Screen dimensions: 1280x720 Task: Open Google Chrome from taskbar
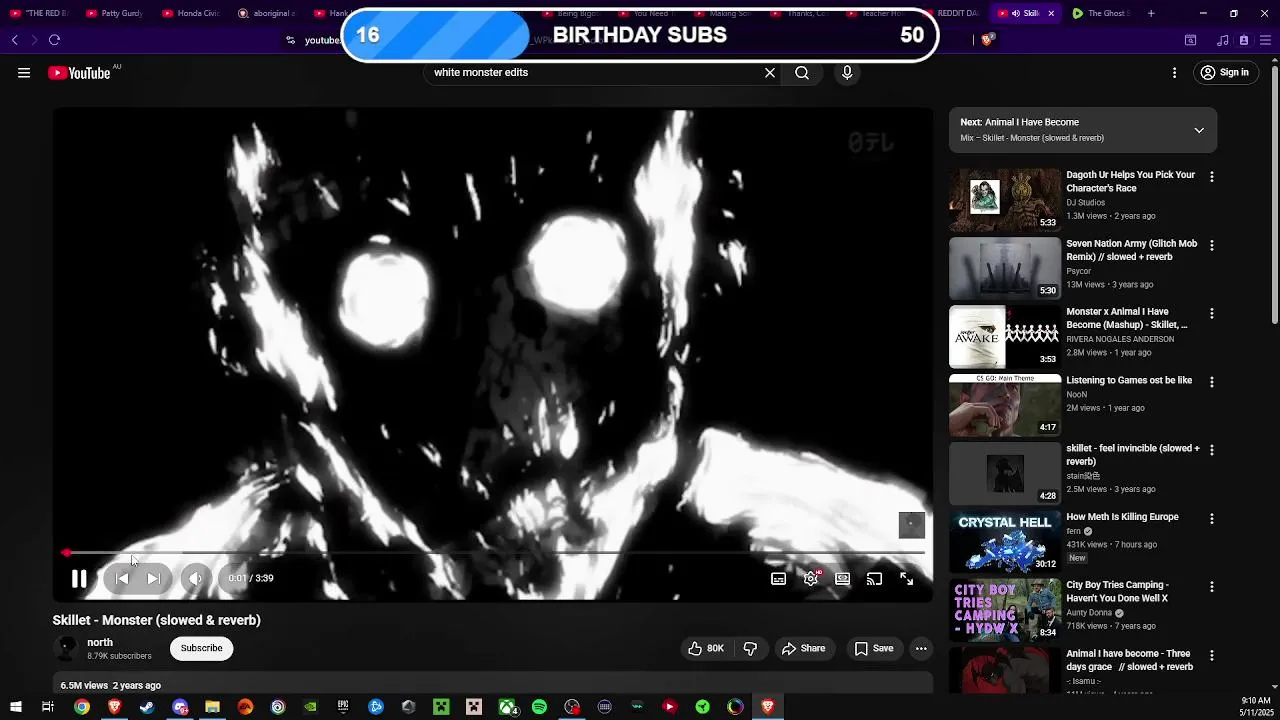(82, 707)
